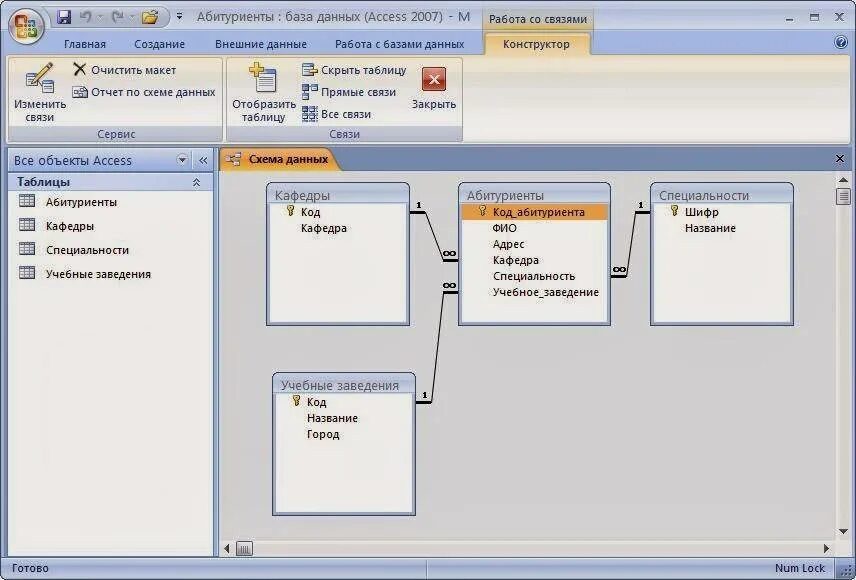Click Скрыть таблицу in the ribbon
The width and height of the screenshot is (856, 580).
pos(354,70)
